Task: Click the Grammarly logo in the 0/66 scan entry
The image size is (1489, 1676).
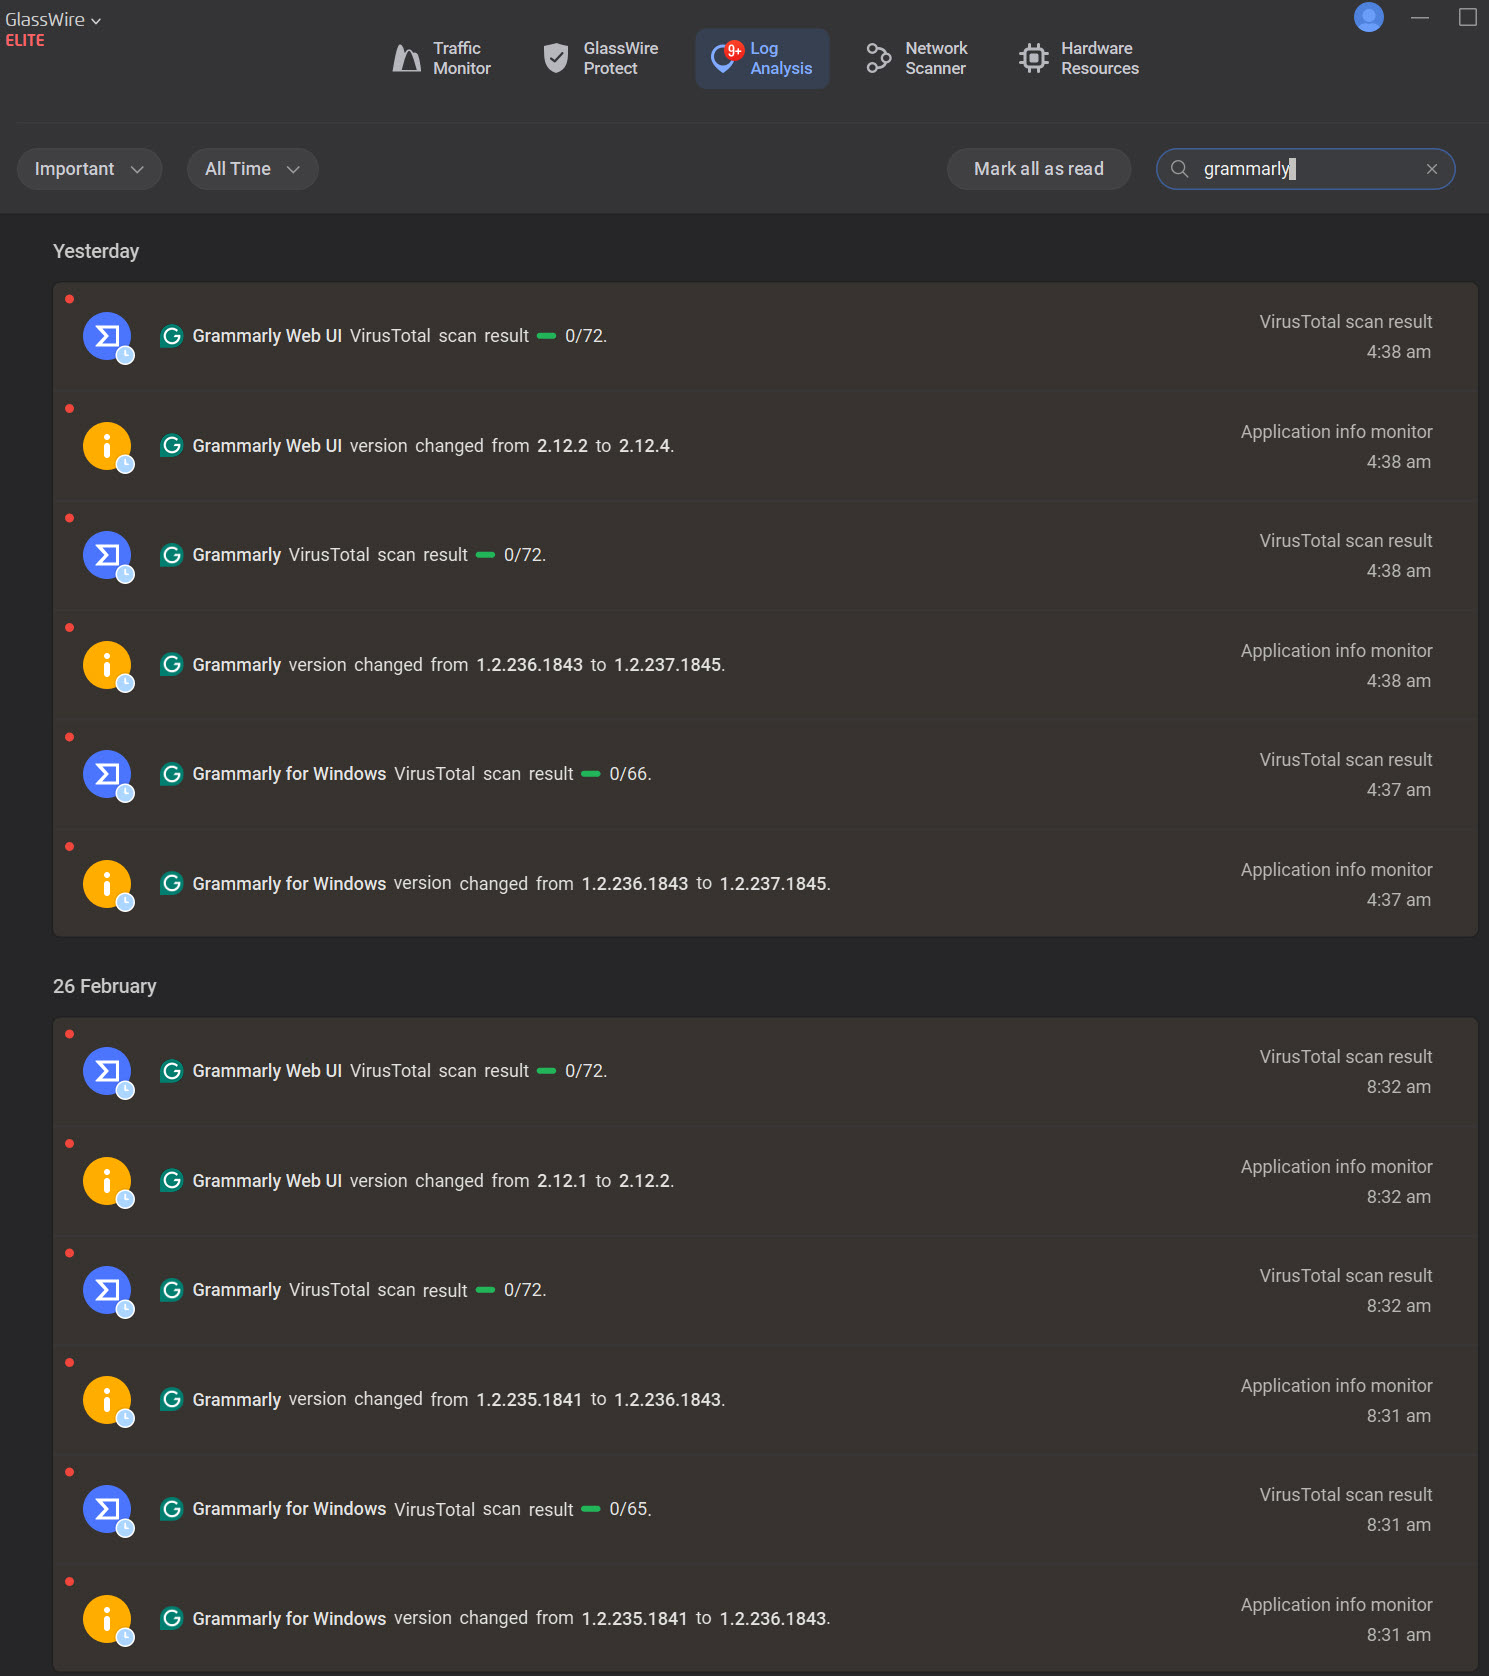Action: tap(172, 774)
